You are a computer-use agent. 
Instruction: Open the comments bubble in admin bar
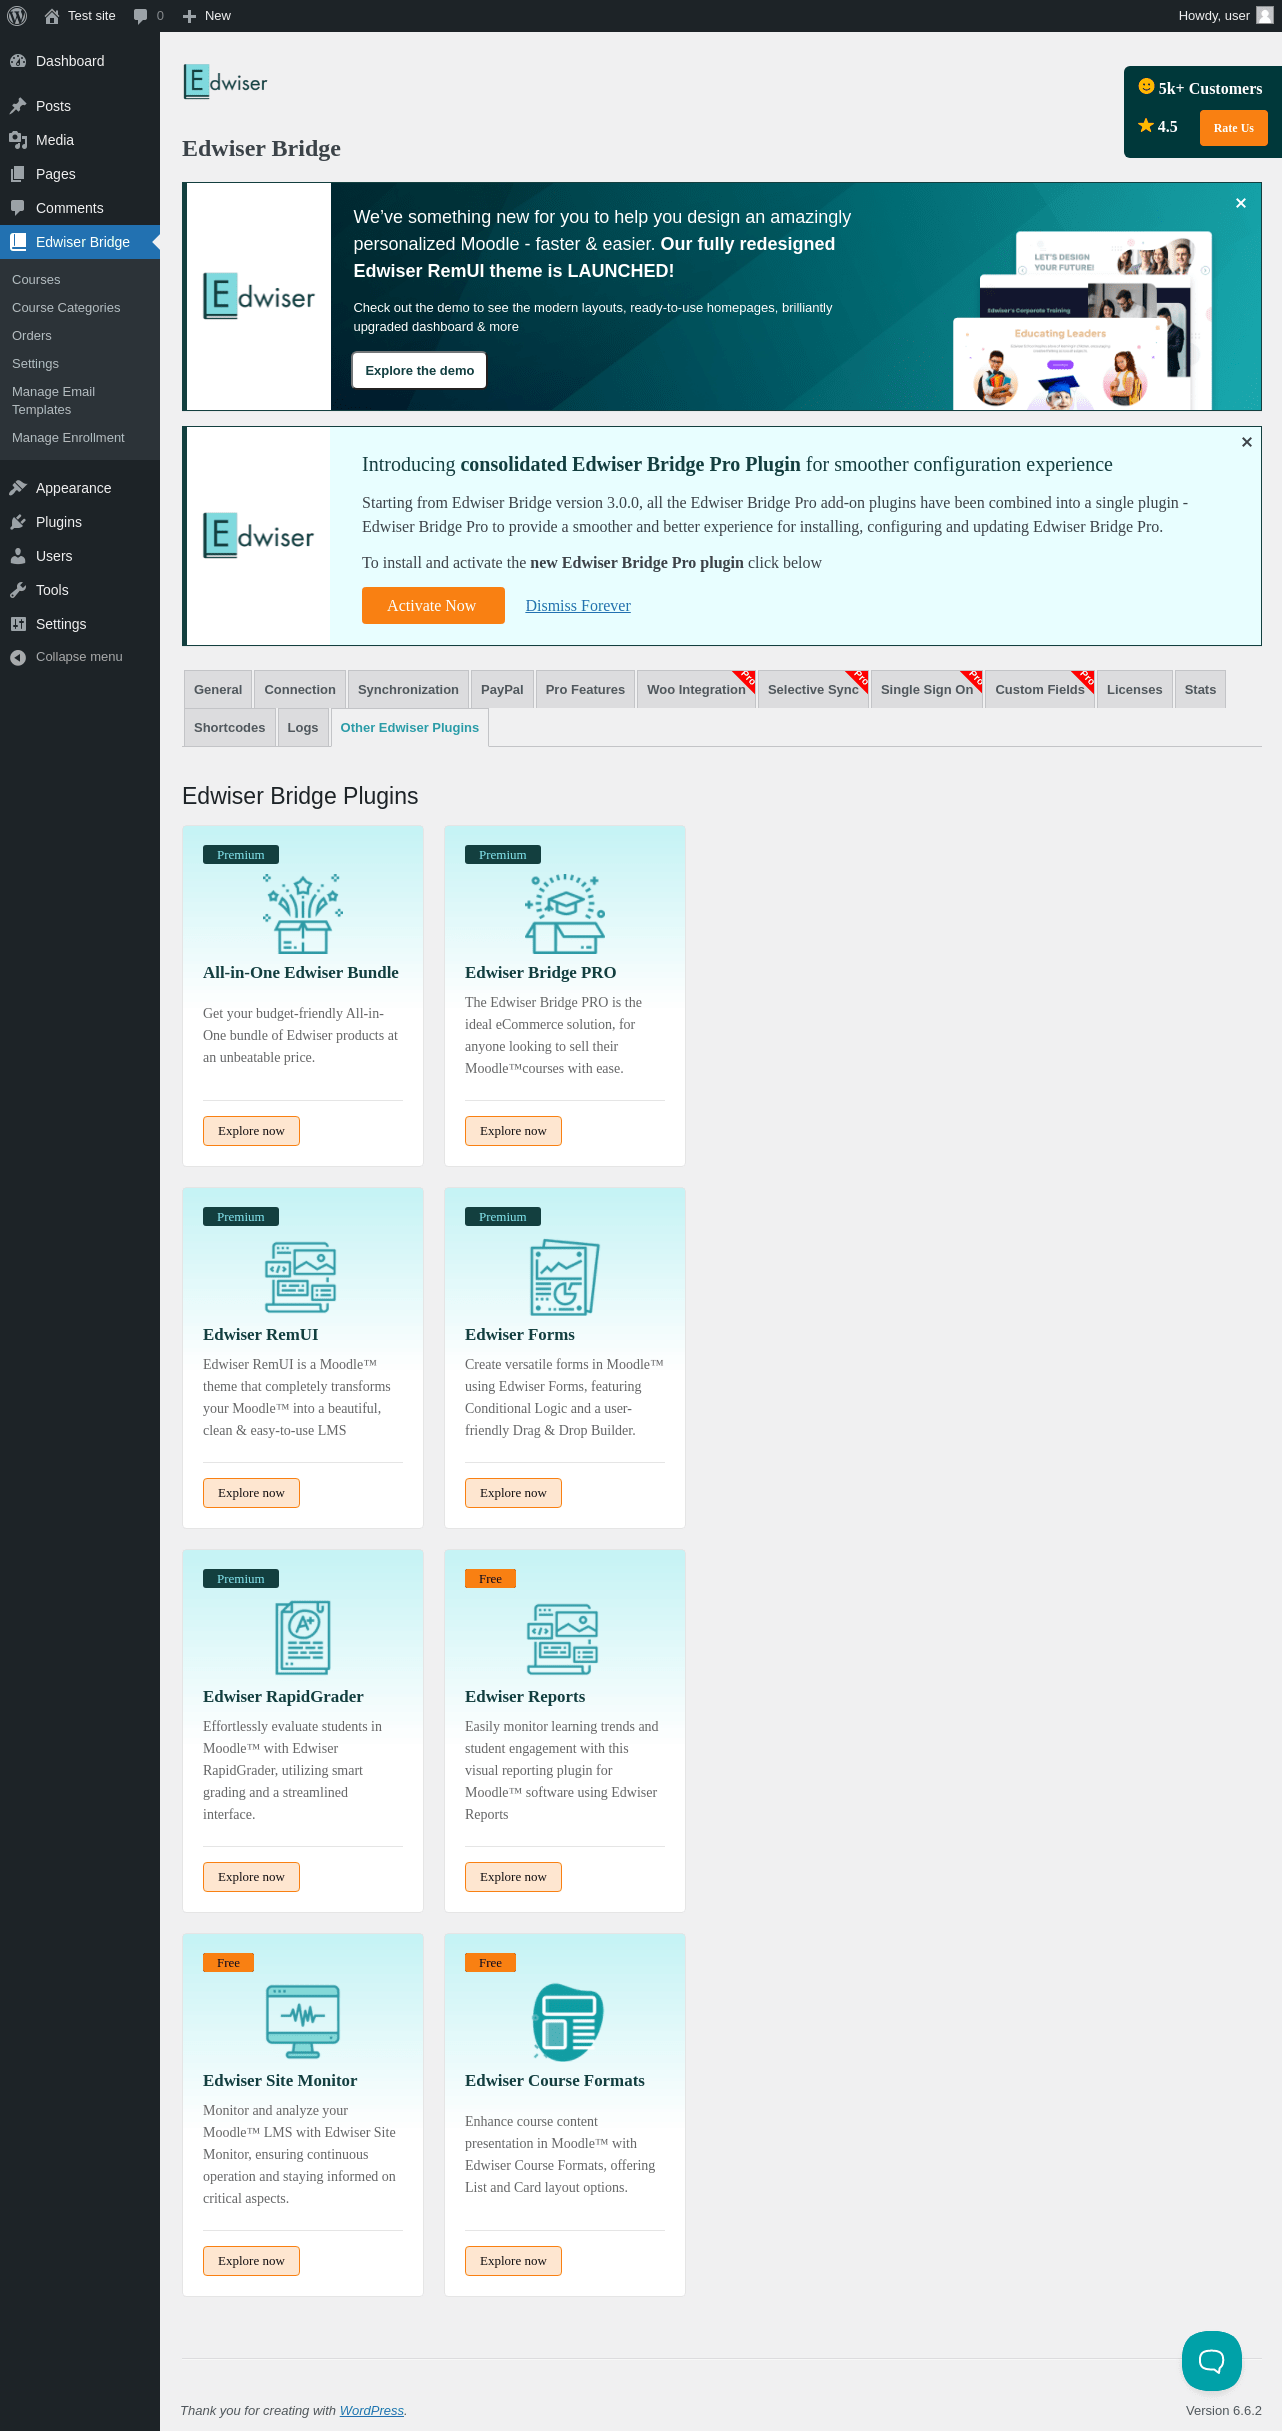(x=141, y=16)
